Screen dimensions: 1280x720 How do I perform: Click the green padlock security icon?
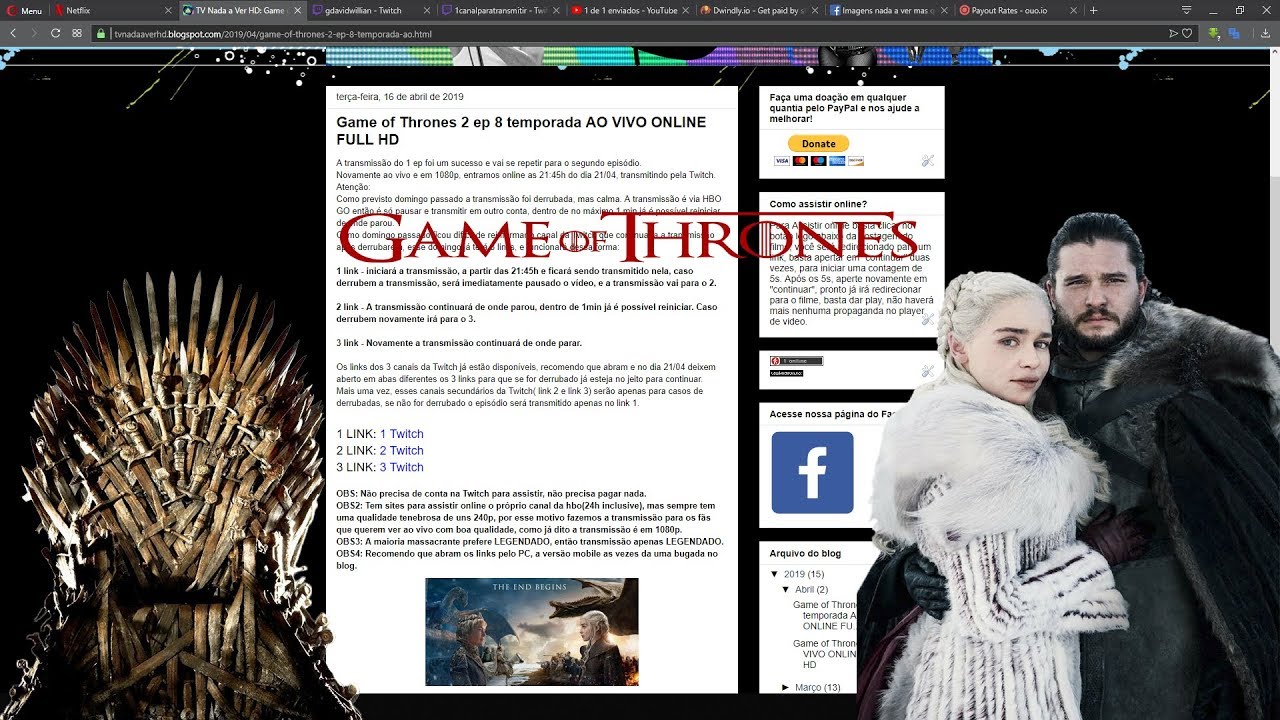102,34
